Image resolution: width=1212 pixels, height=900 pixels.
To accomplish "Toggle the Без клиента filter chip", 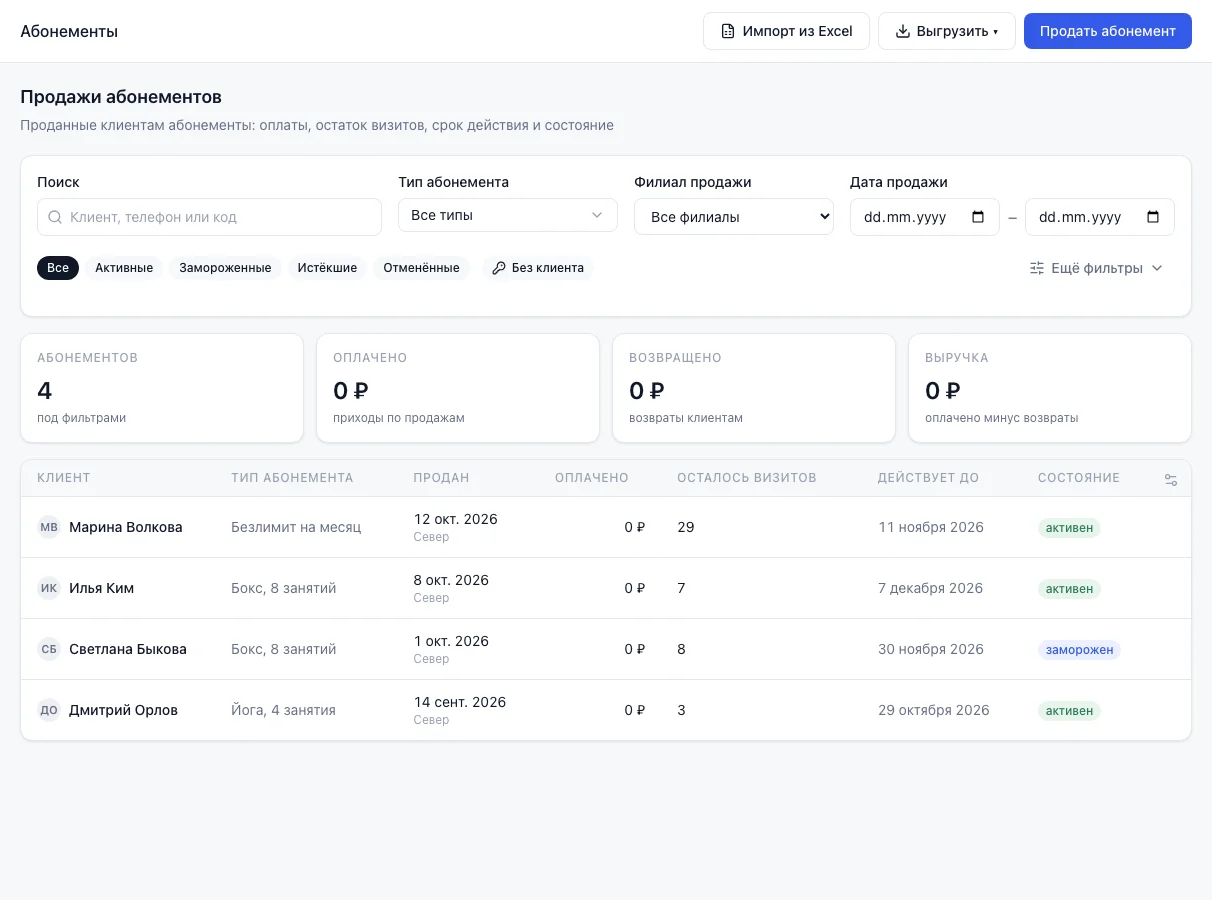I will point(538,268).
